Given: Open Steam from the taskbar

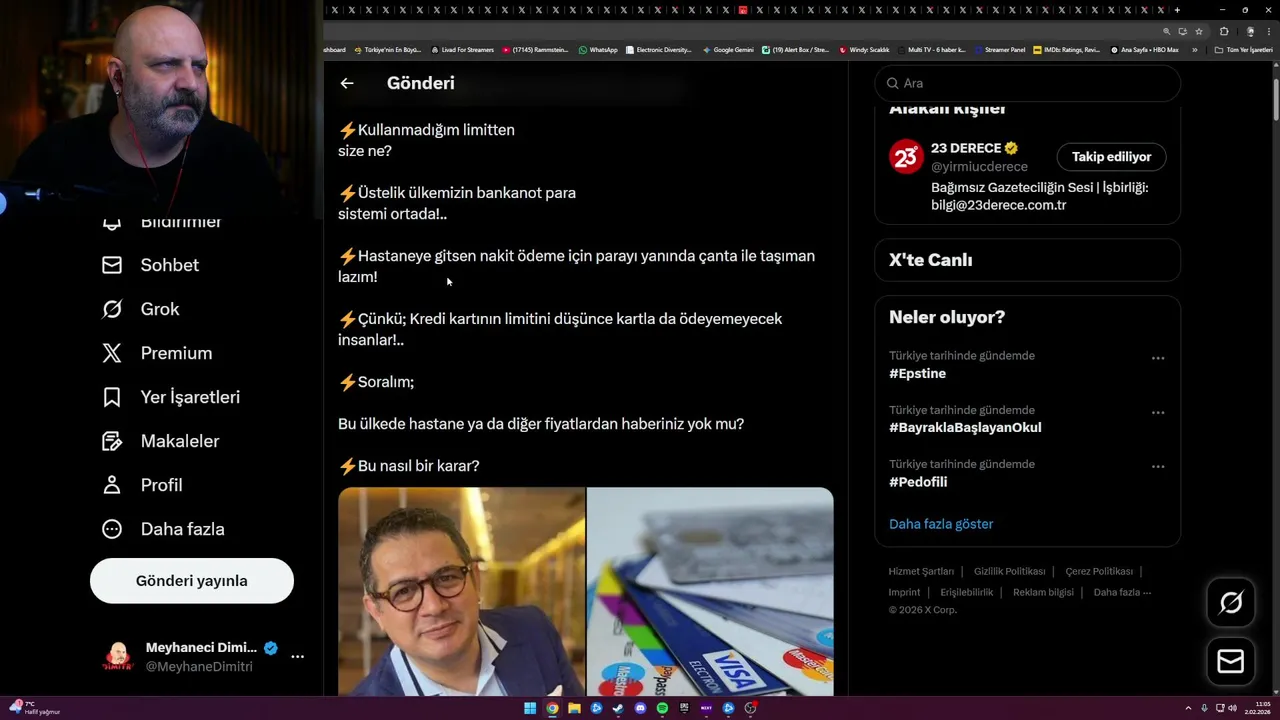Looking at the screenshot, I should pos(618,708).
